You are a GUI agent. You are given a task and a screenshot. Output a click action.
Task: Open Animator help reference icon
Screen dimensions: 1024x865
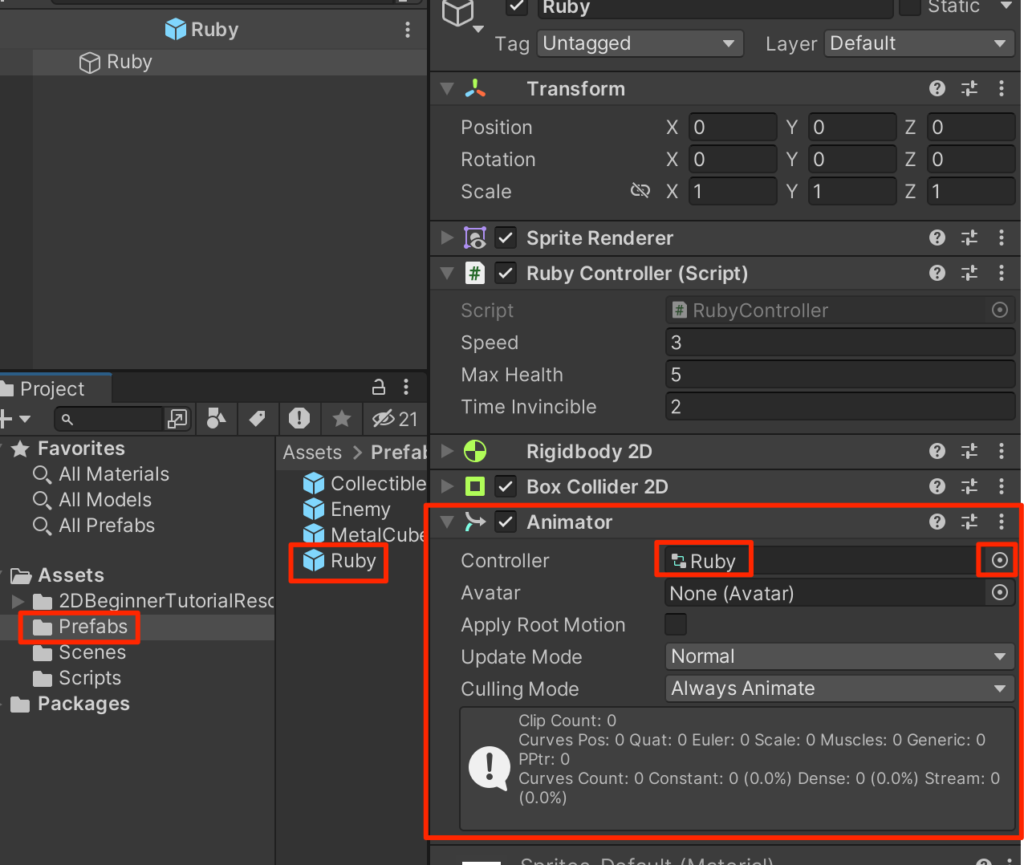pyautogui.click(x=937, y=522)
